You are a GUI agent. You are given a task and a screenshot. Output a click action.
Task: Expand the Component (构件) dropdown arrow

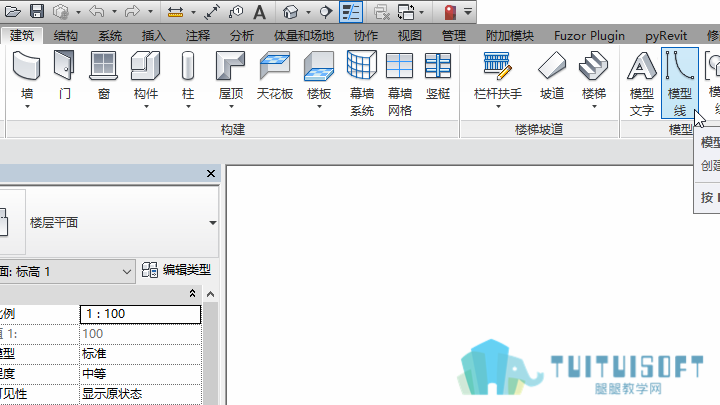click(146, 107)
